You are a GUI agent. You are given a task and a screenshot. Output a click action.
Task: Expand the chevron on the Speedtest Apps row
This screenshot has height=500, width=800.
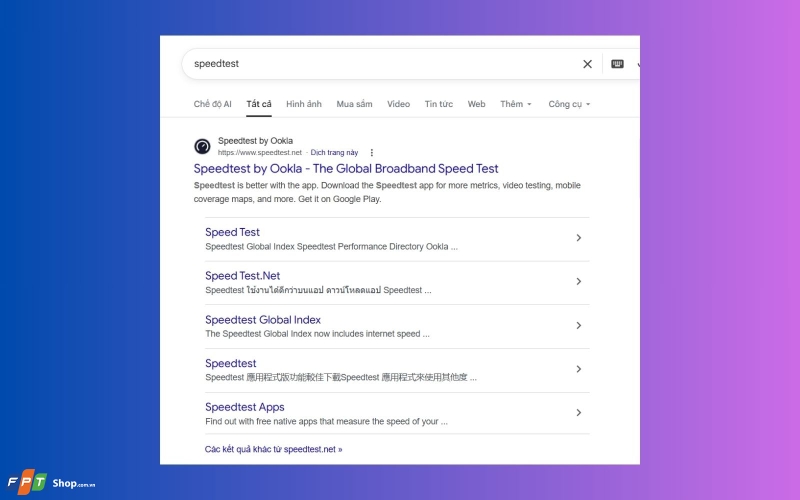click(579, 413)
